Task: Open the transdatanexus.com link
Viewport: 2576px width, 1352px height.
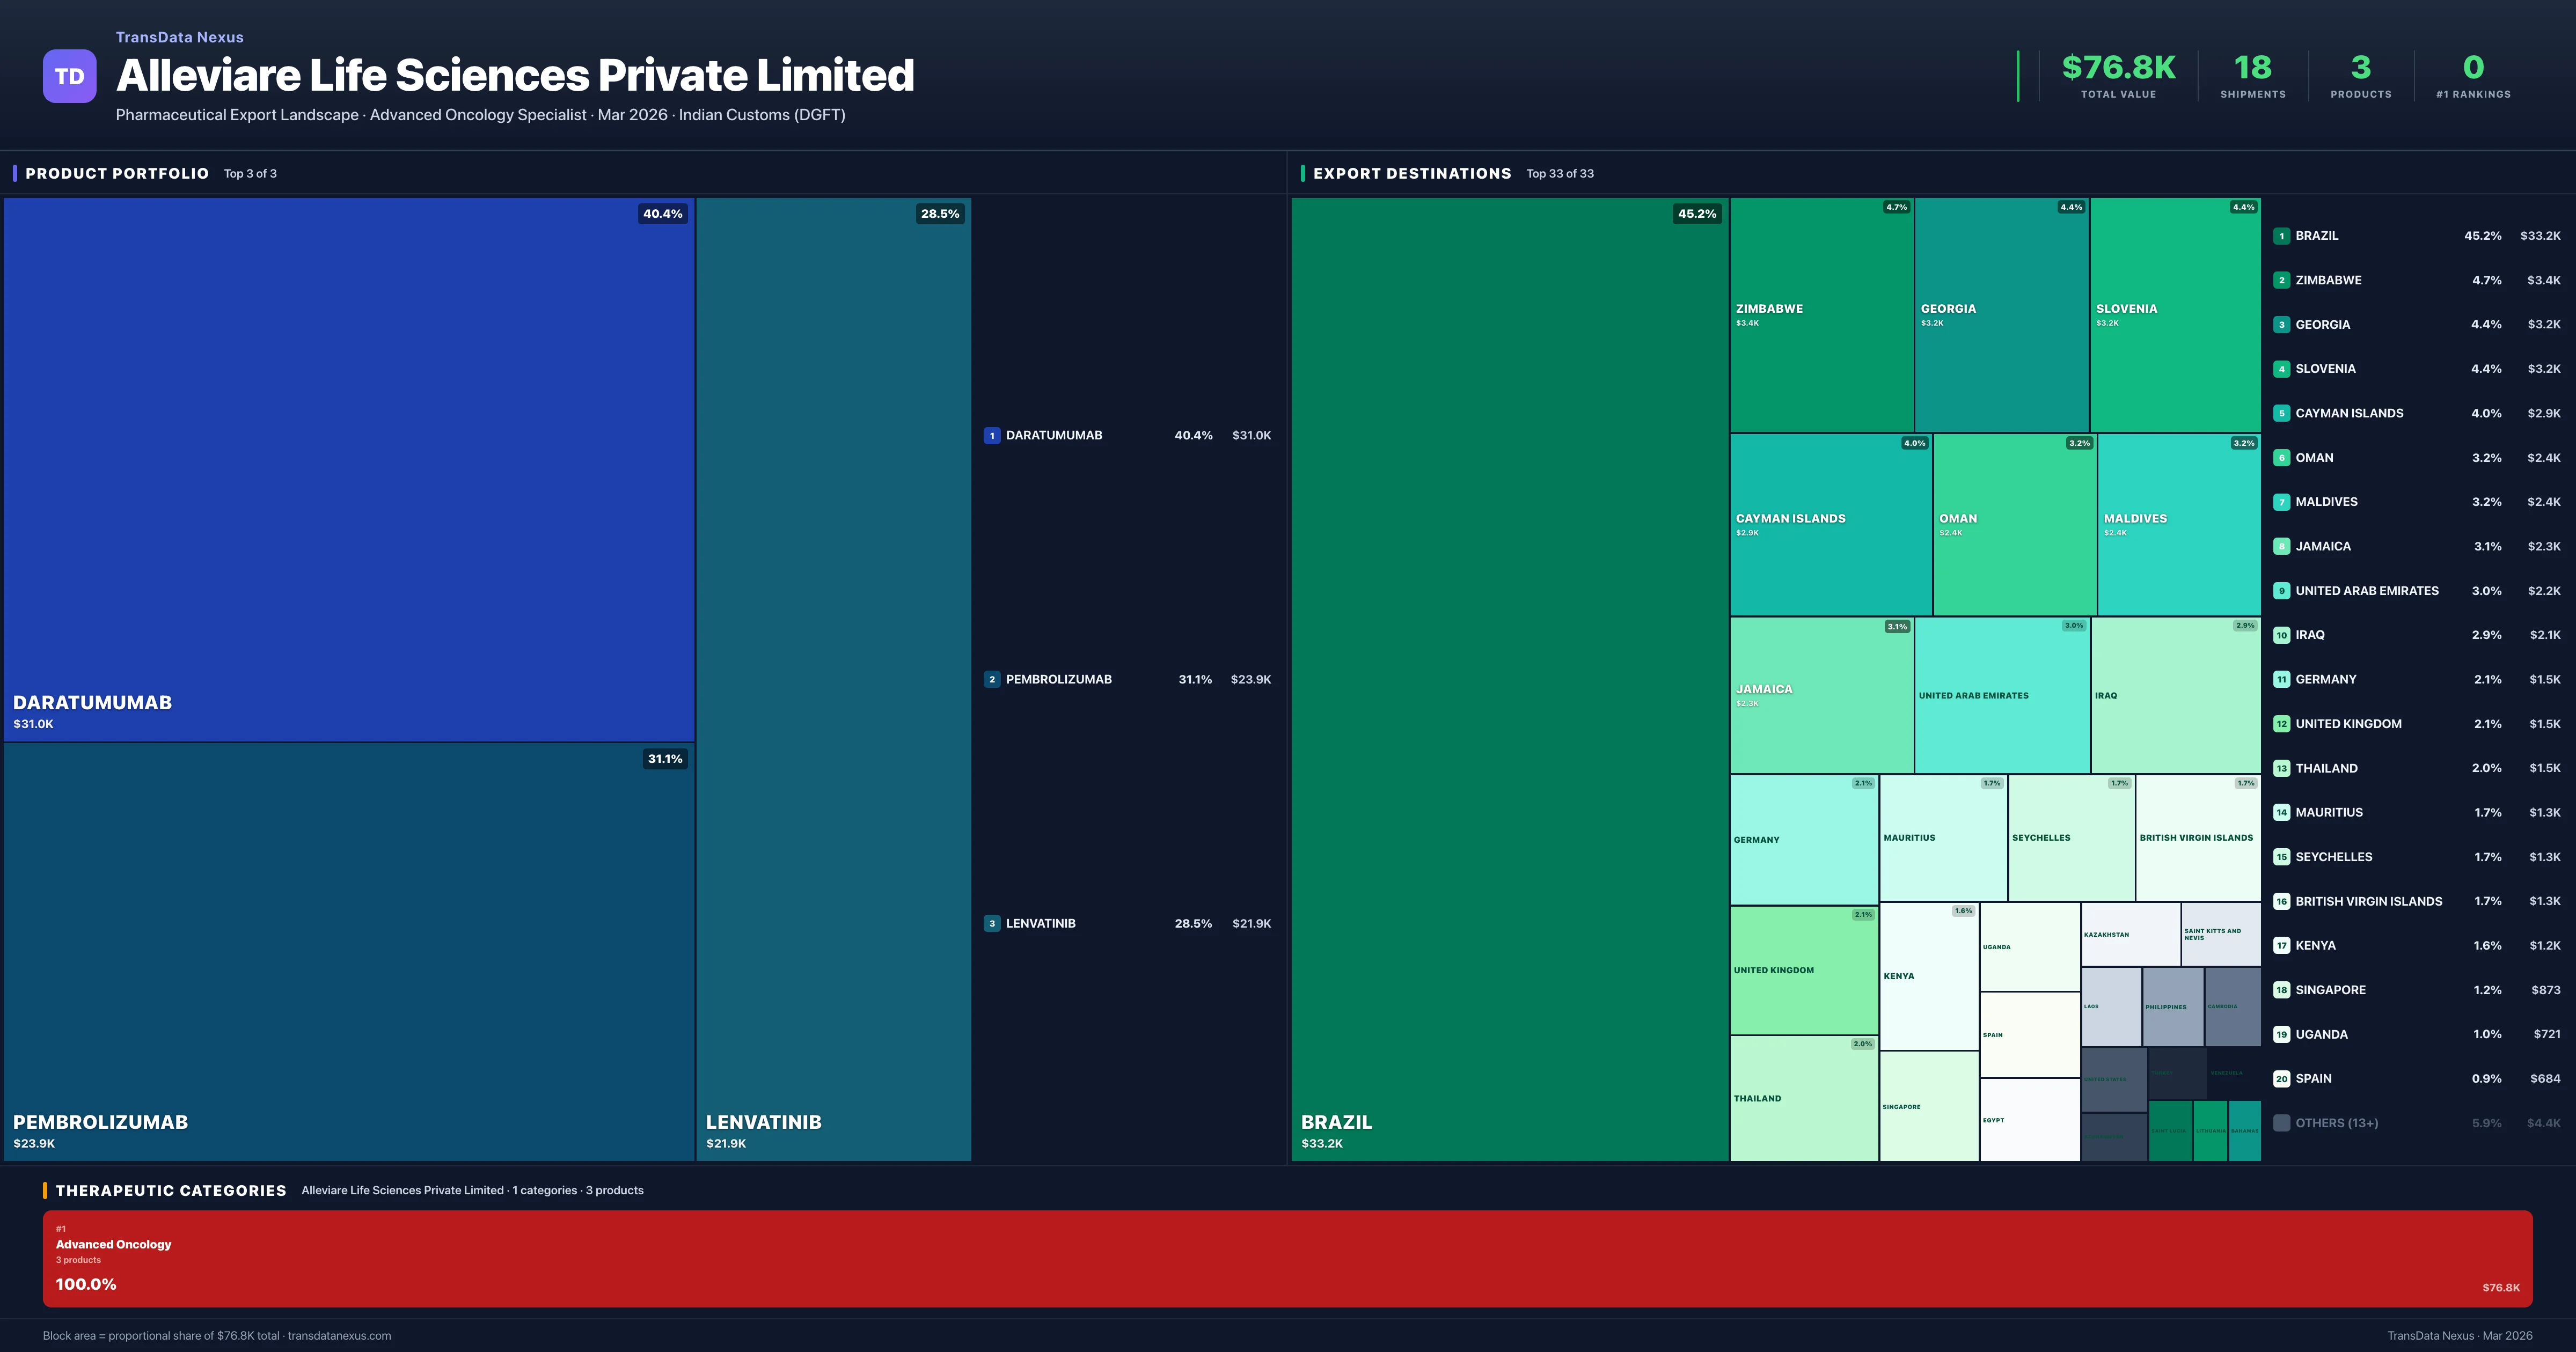Action: (340, 1335)
